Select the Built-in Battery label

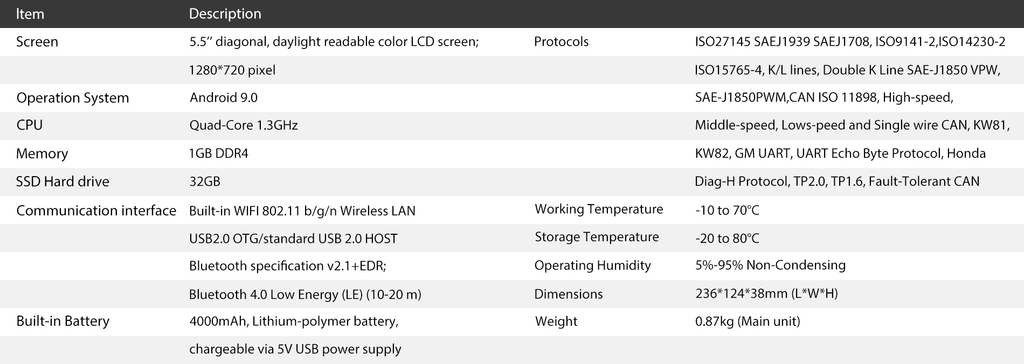click(x=63, y=321)
